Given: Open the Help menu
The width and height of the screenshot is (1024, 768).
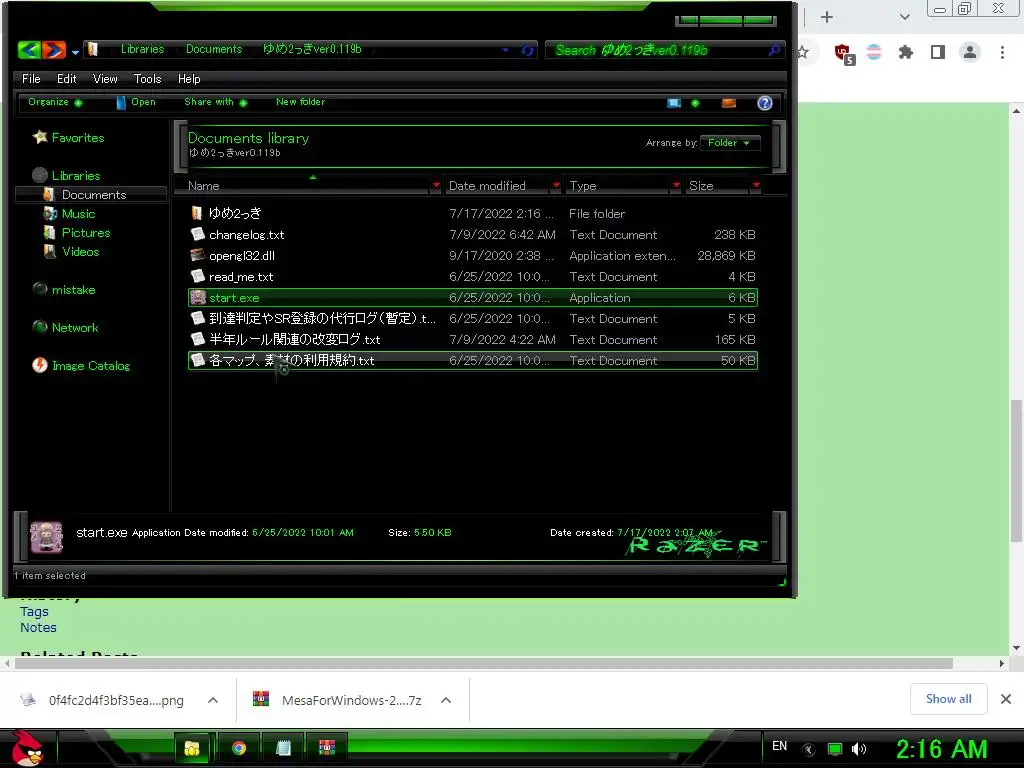Looking at the screenshot, I should [189, 78].
